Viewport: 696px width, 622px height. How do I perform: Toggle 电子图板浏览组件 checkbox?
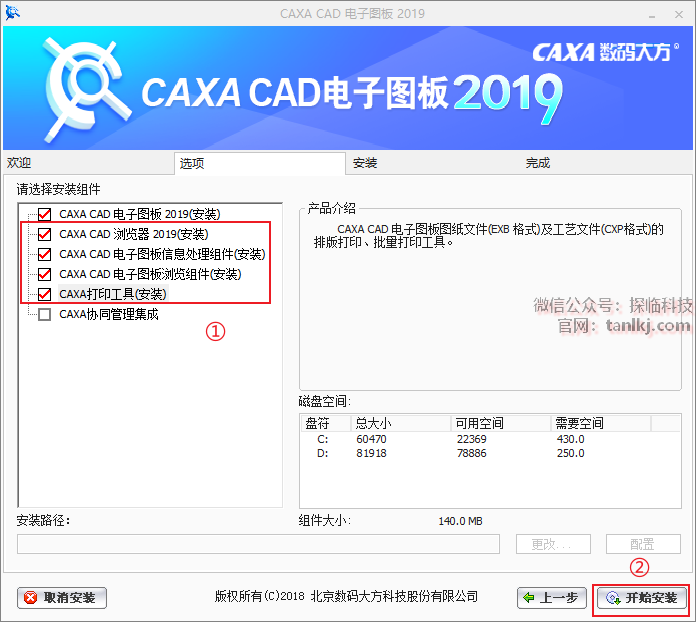point(44,274)
